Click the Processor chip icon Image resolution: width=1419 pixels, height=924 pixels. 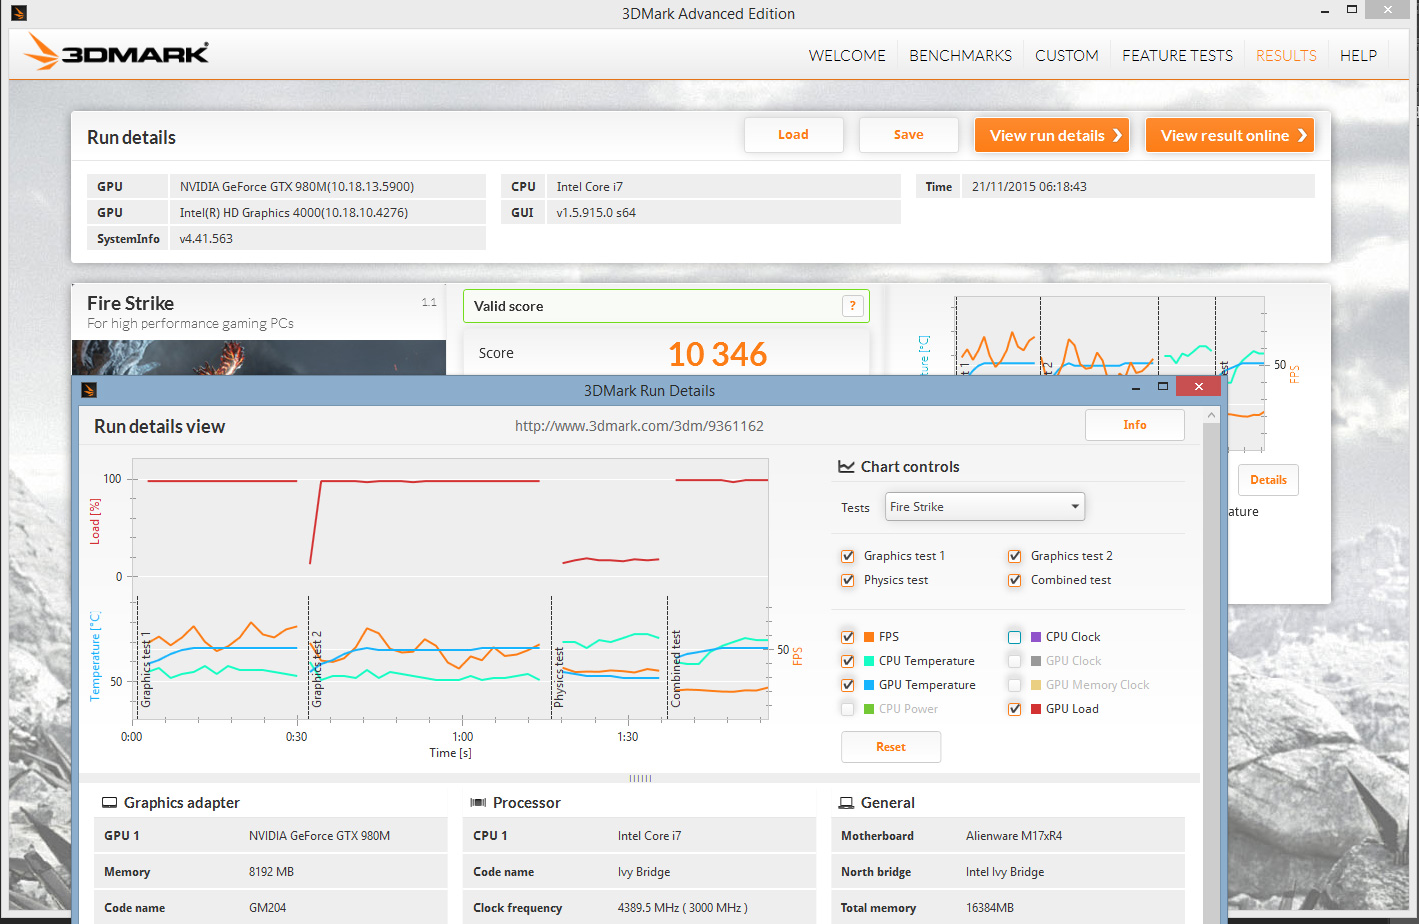click(x=478, y=803)
